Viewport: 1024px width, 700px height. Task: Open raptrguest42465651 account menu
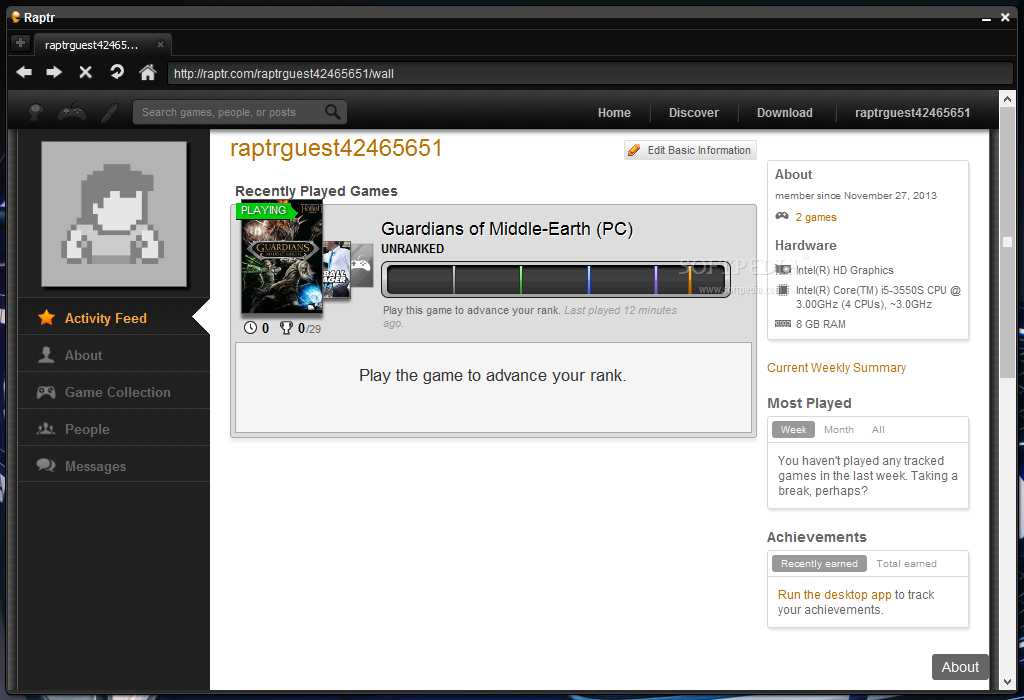912,113
